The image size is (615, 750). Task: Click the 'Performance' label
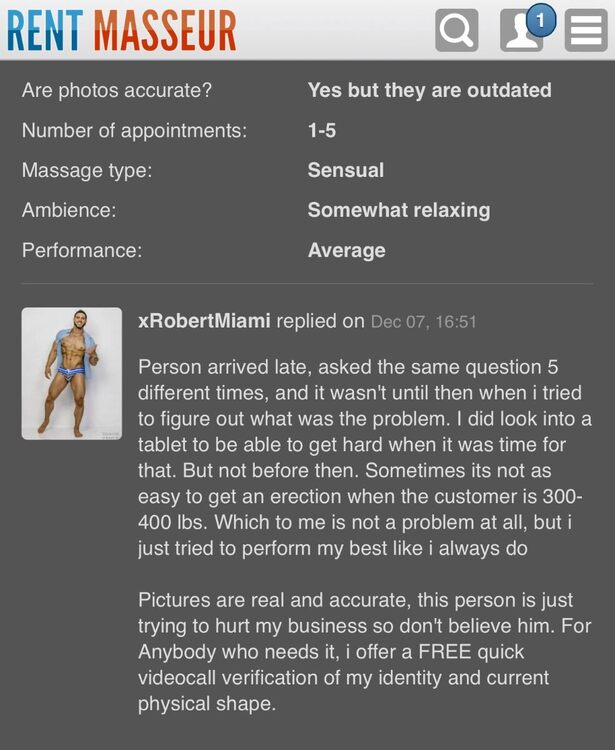point(82,250)
